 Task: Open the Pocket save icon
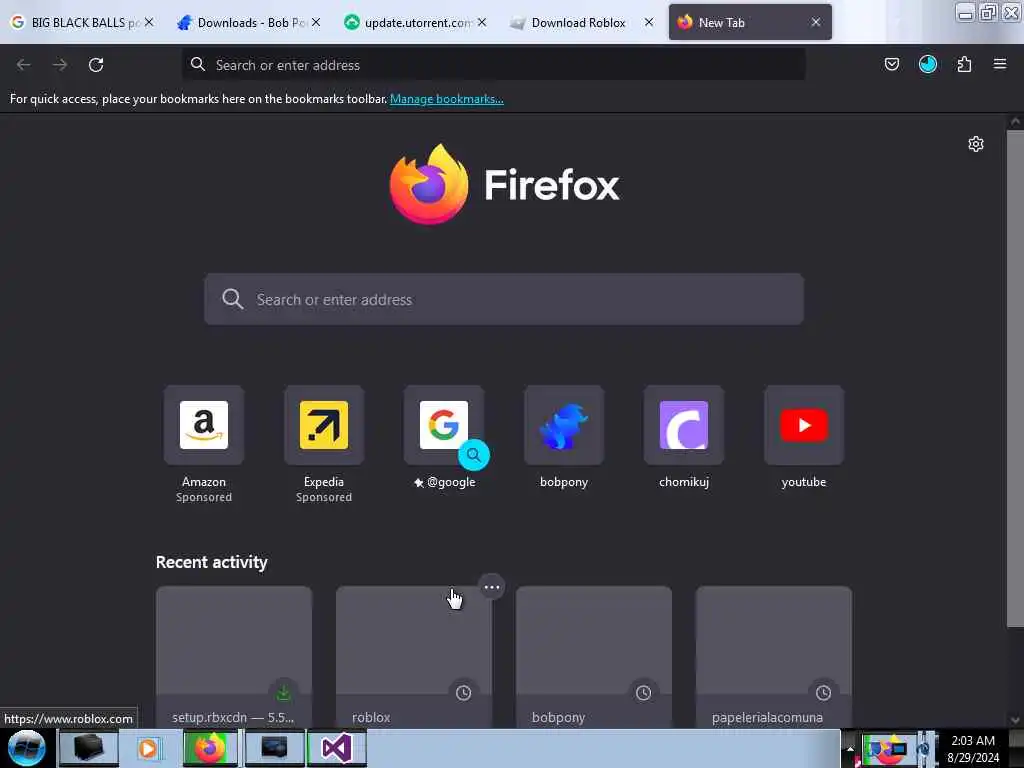pos(891,64)
